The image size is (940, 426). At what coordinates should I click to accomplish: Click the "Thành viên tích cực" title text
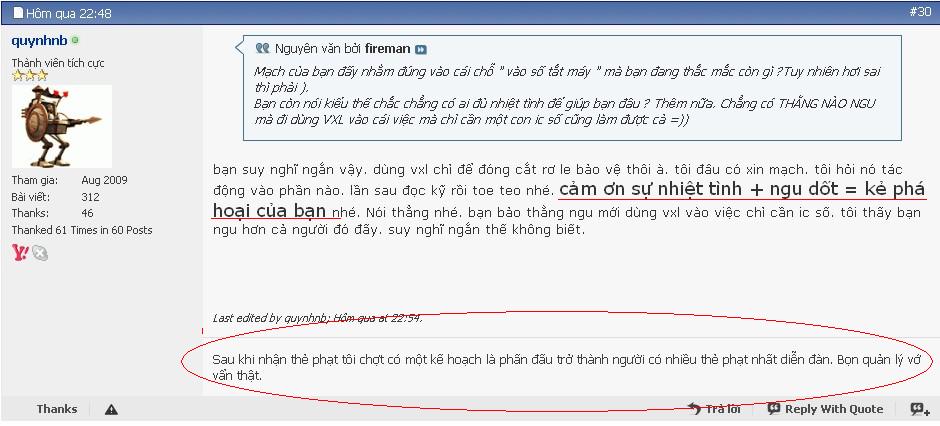[x=58, y=63]
